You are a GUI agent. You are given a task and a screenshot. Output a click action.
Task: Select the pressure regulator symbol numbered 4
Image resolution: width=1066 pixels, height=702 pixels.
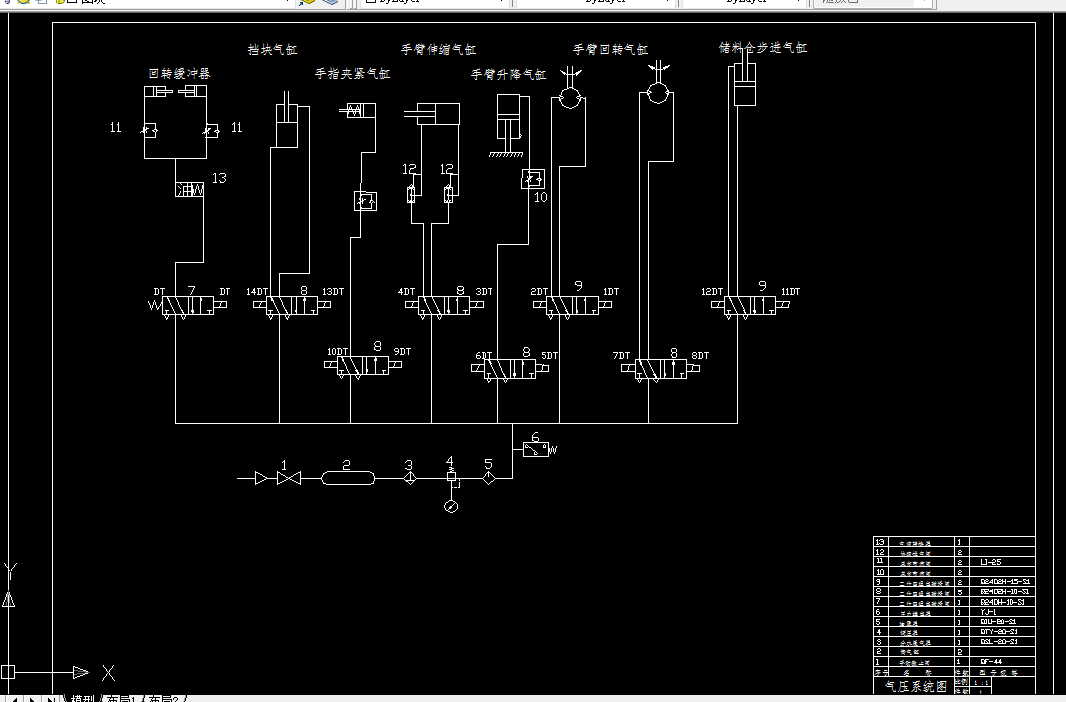click(451, 478)
